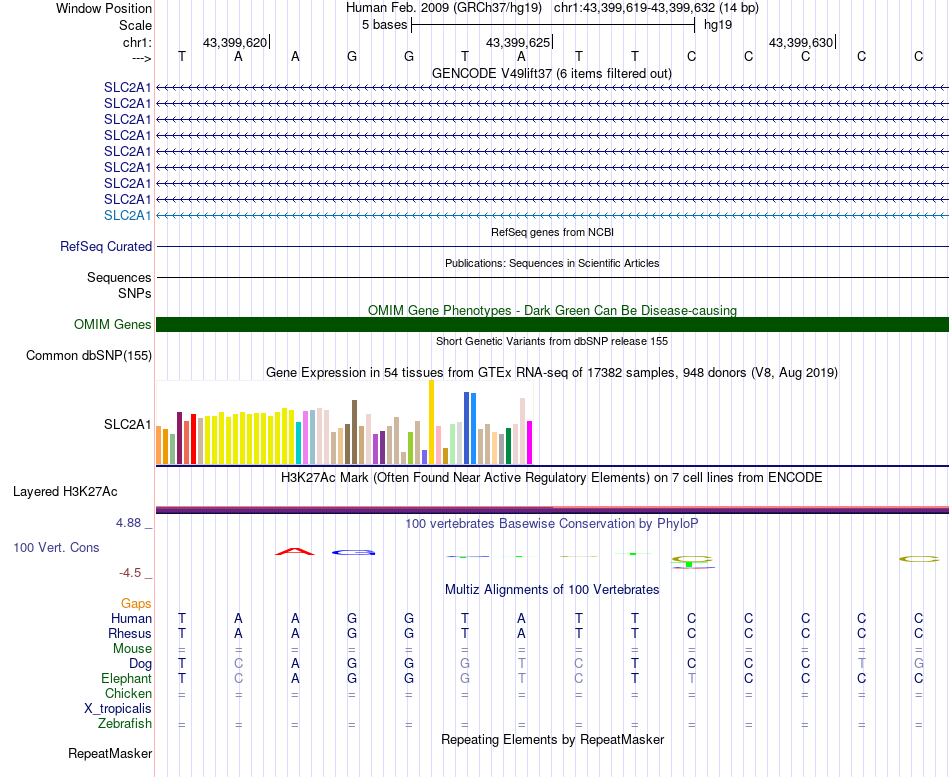
Task: Click the orange Gaps label
Action: 136,603
